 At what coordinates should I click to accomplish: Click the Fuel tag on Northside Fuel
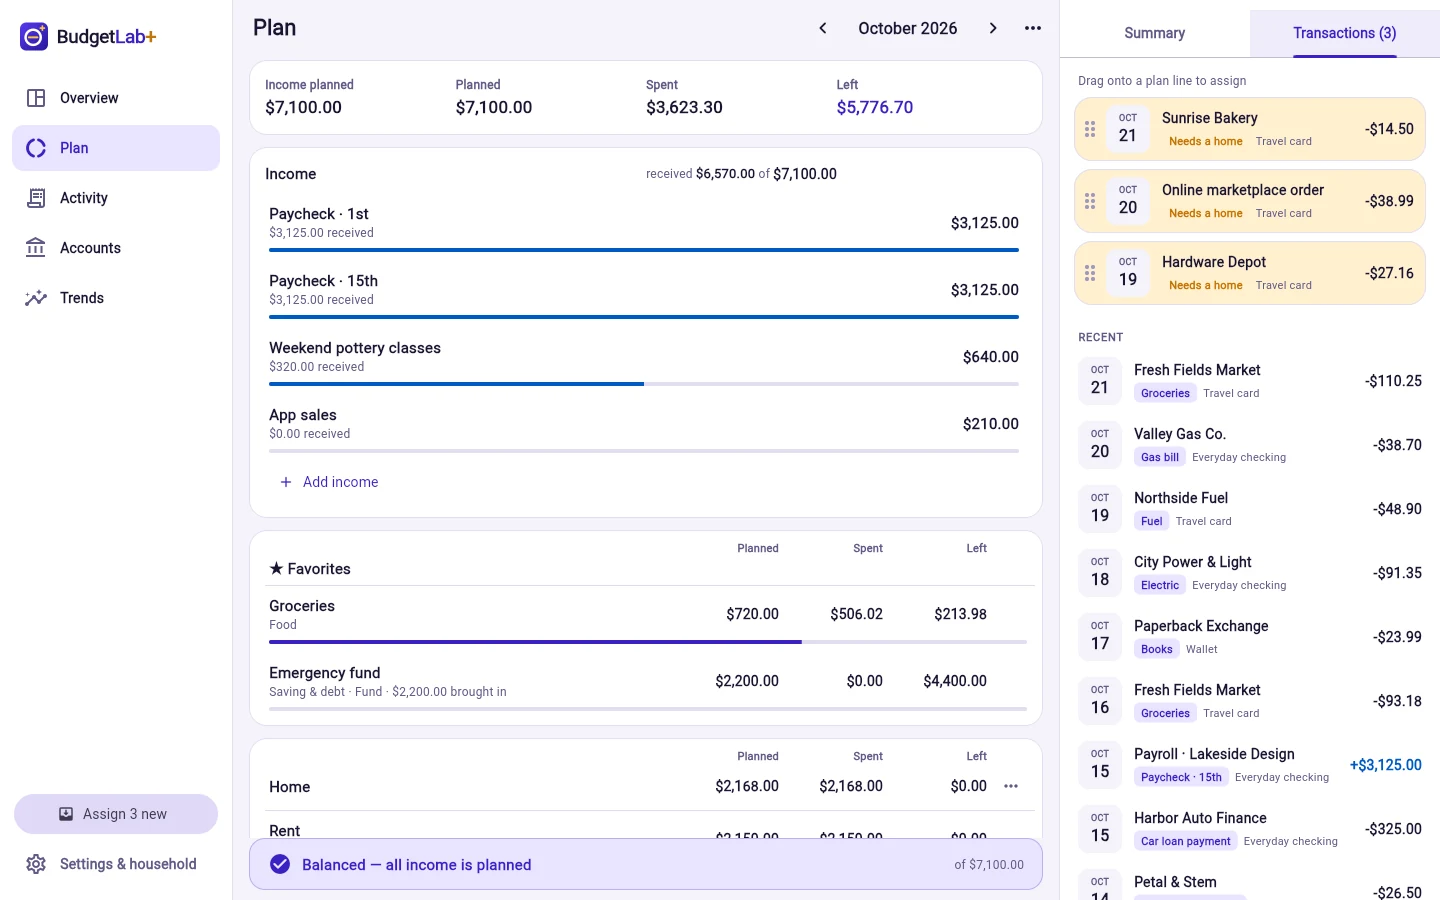tap(1152, 521)
